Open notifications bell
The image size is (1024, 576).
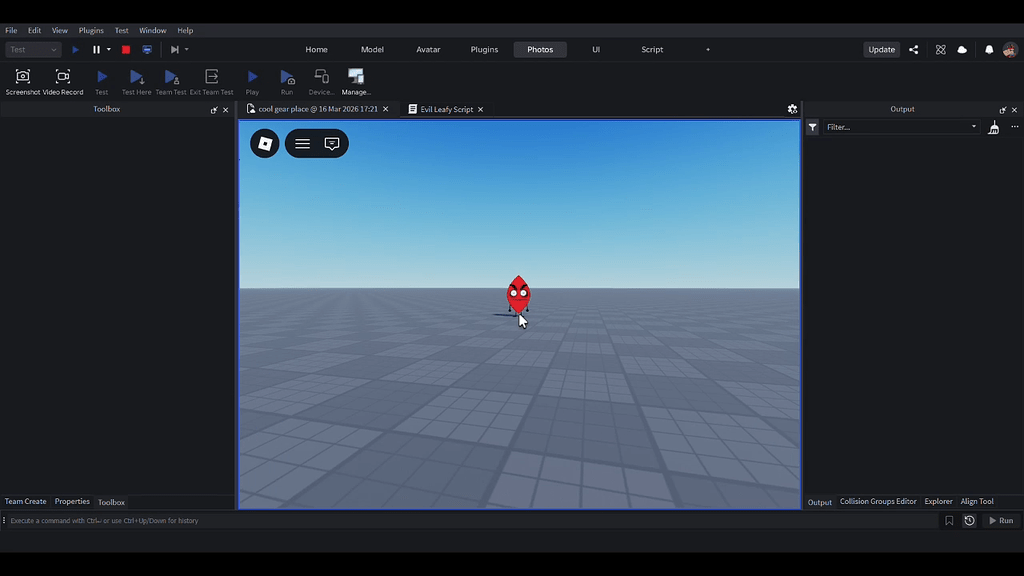[x=989, y=50]
